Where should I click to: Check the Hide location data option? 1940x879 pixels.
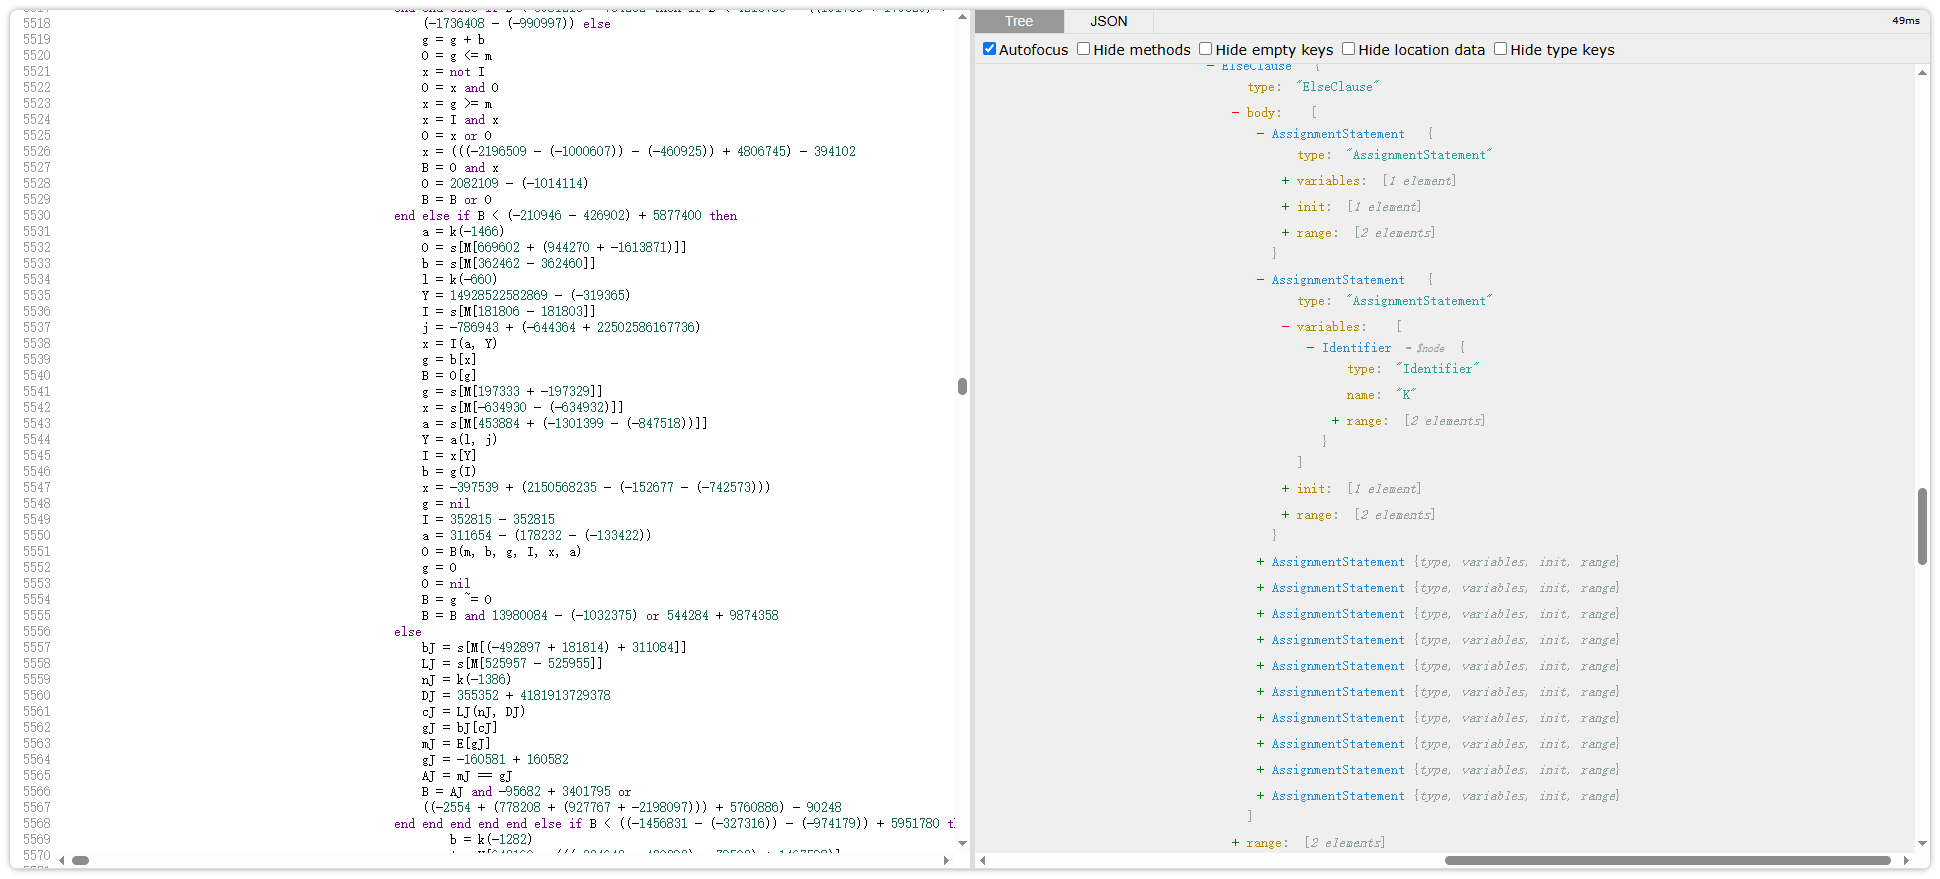pyautogui.click(x=1348, y=49)
